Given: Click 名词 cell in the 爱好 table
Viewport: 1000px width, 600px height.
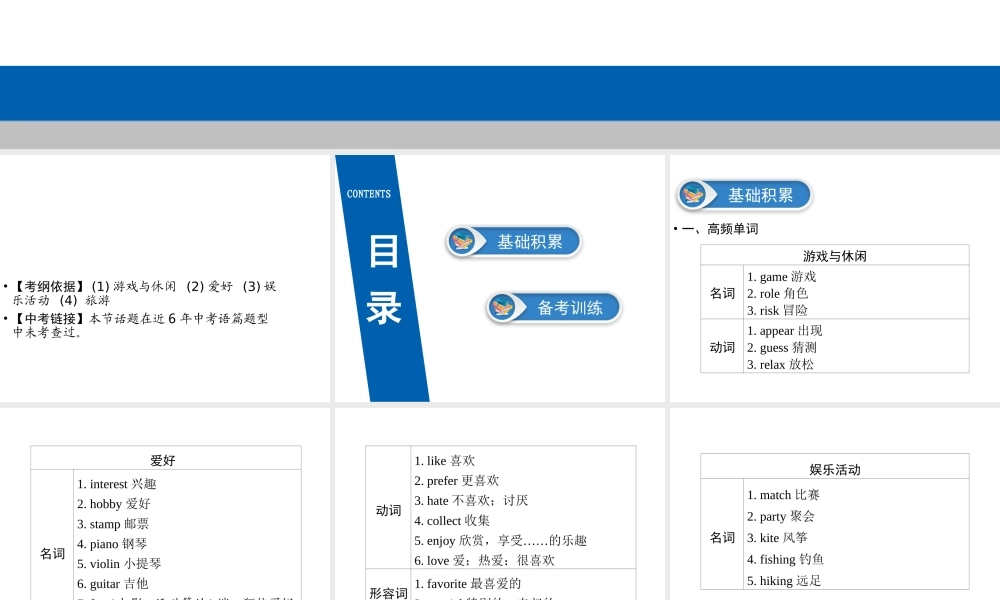Looking at the screenshot, I should (x=52, y=553).
